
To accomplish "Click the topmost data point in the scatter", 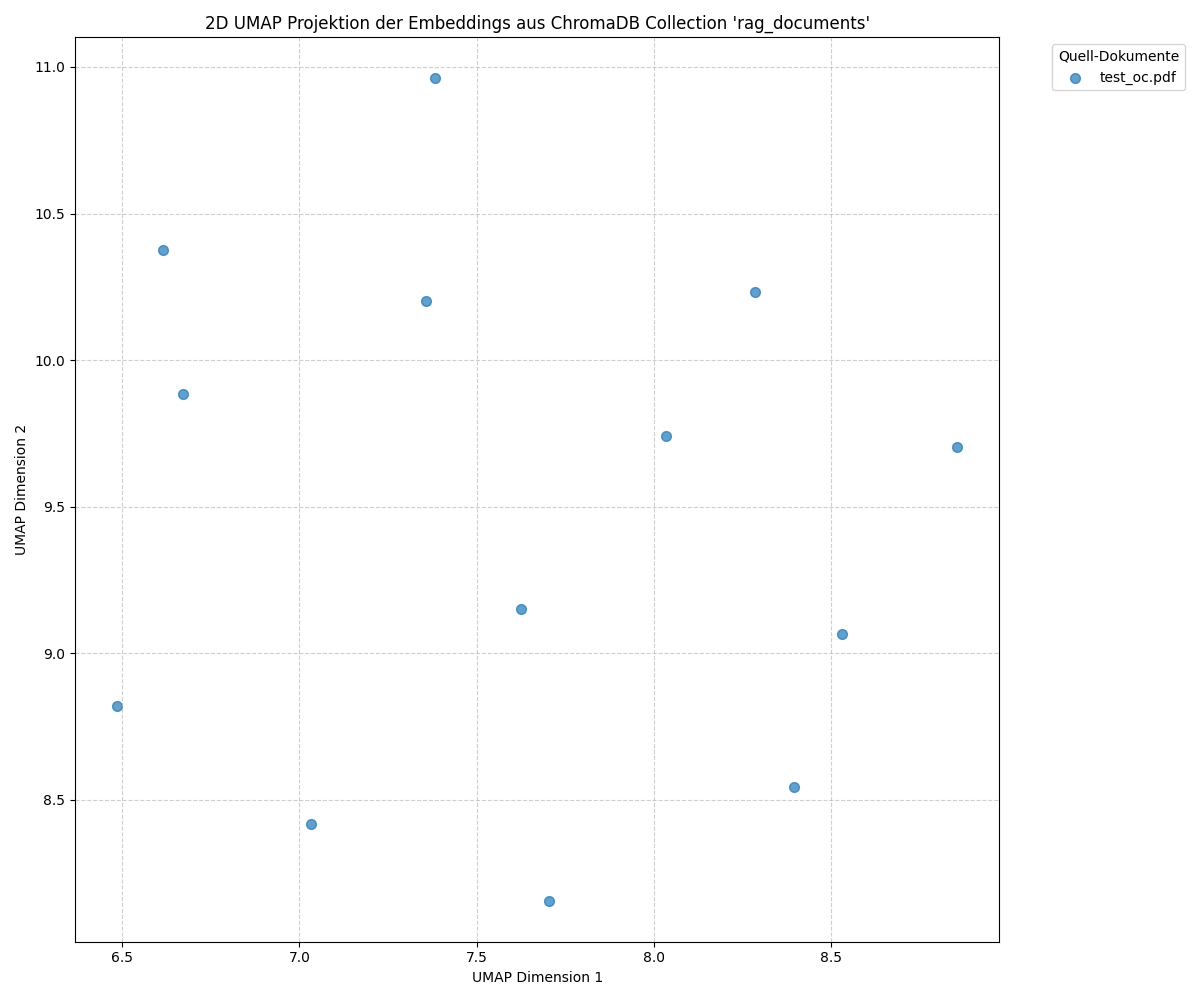I will [435, 78].
